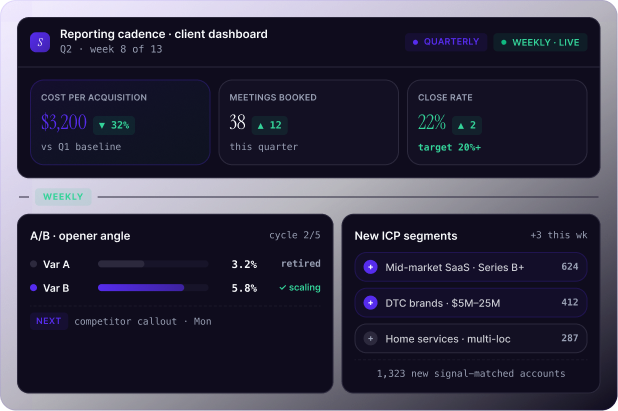Image resolution: width=618 pixels, height=411 pixels.
Task: Switch to the Quarterly view pill
Action: [x=446, y=42]
